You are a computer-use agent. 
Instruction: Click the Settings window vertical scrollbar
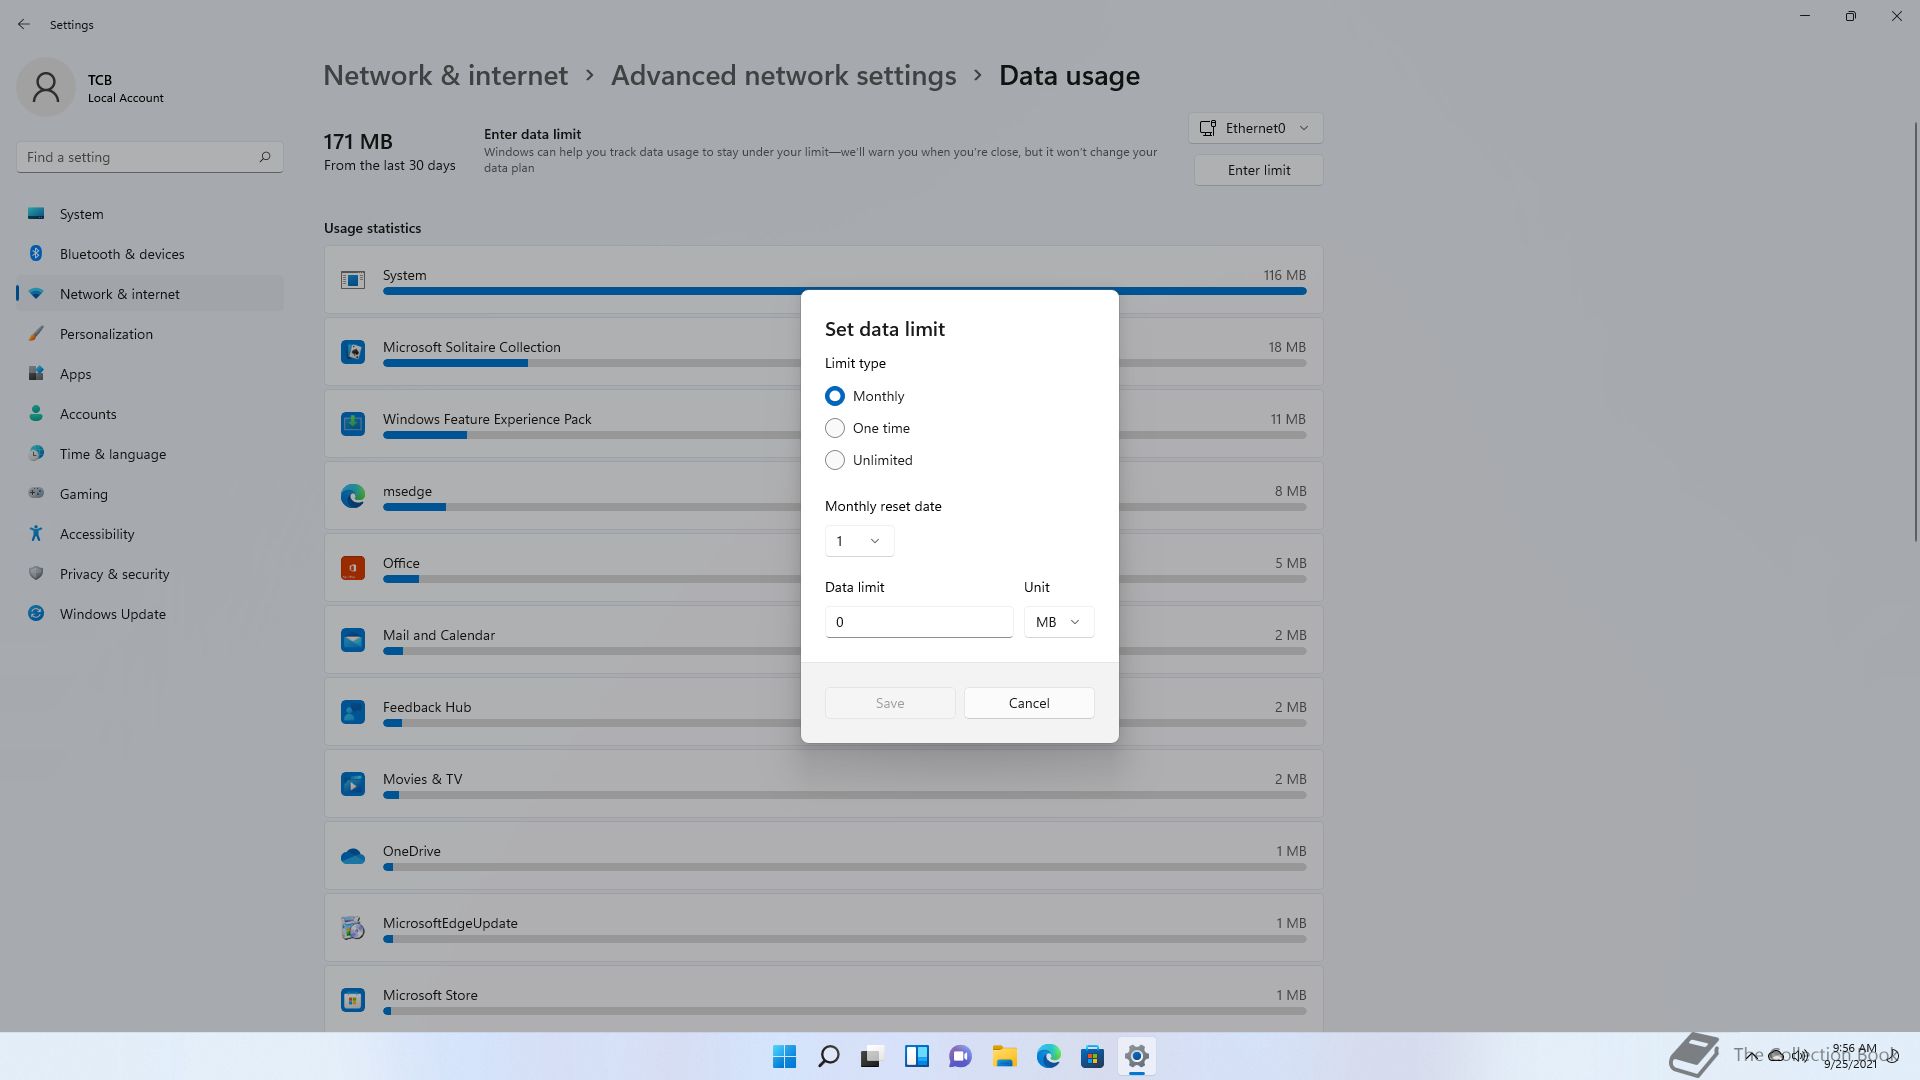(x=1915, y=330)
